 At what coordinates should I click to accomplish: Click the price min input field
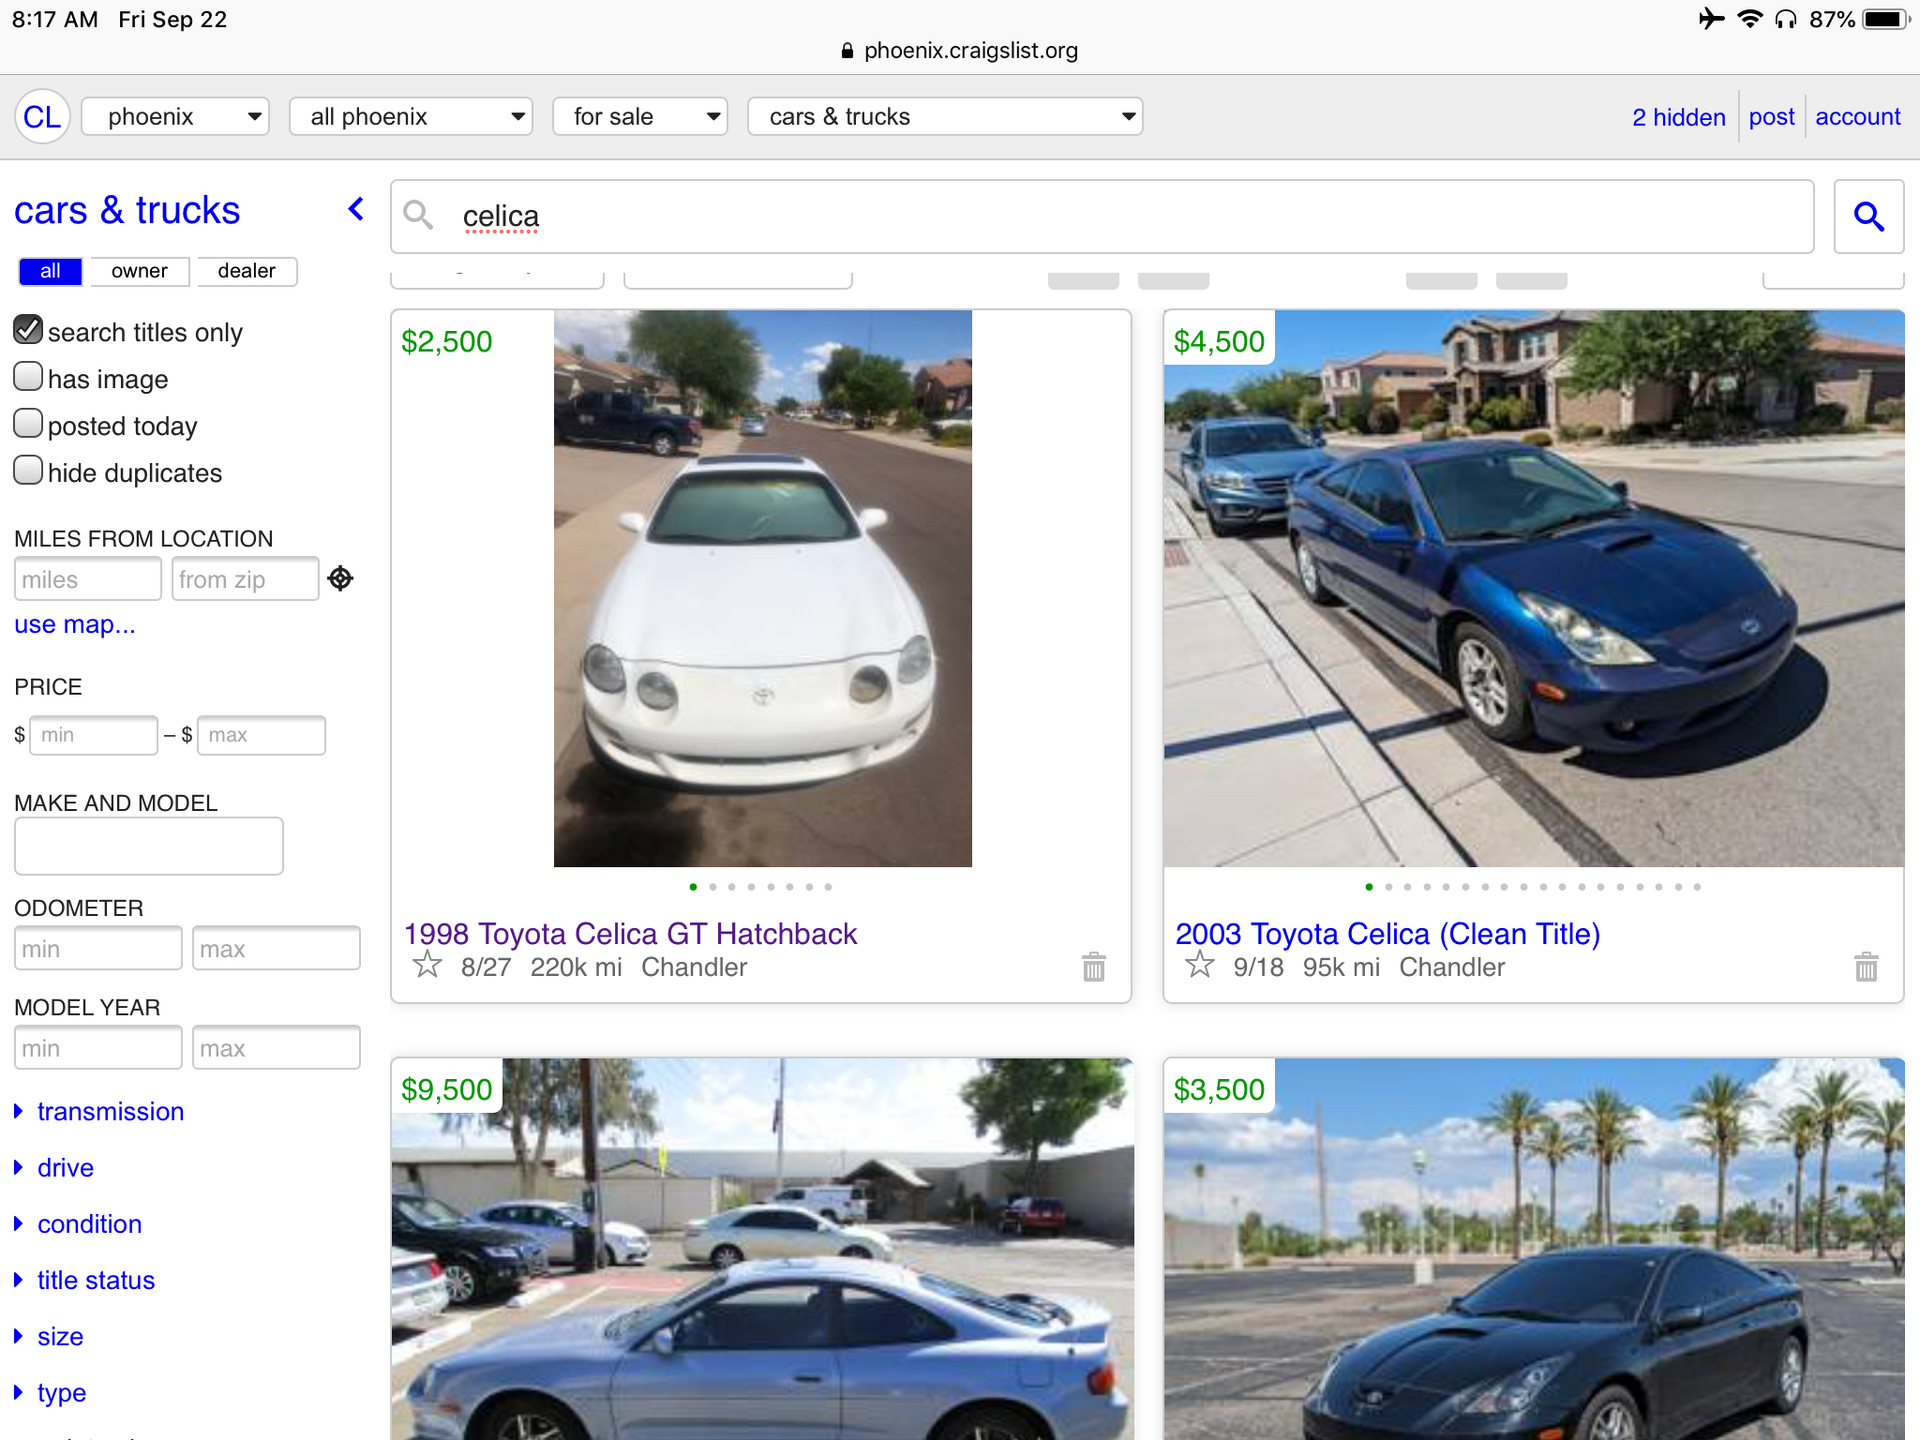click(94, 735)
